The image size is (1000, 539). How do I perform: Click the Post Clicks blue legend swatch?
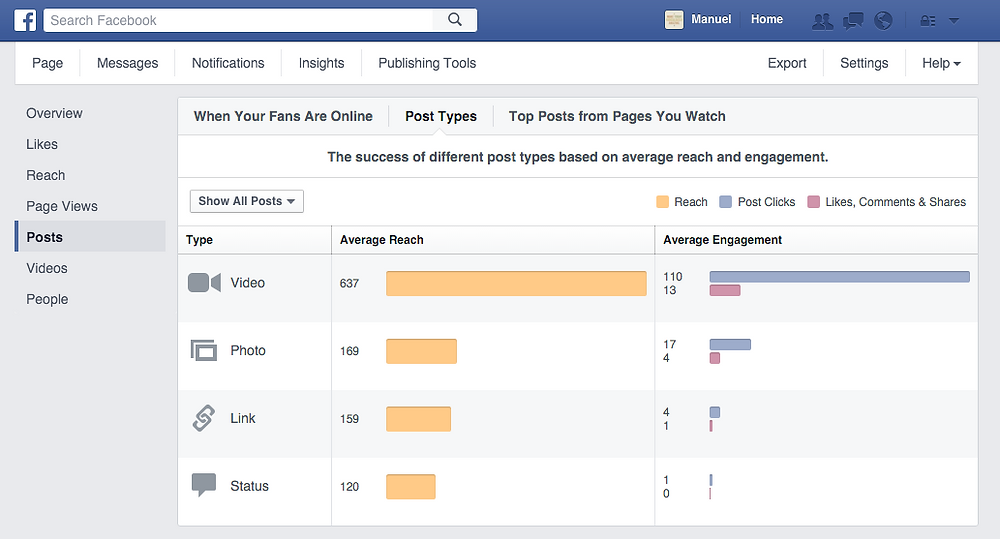(725, 202)
